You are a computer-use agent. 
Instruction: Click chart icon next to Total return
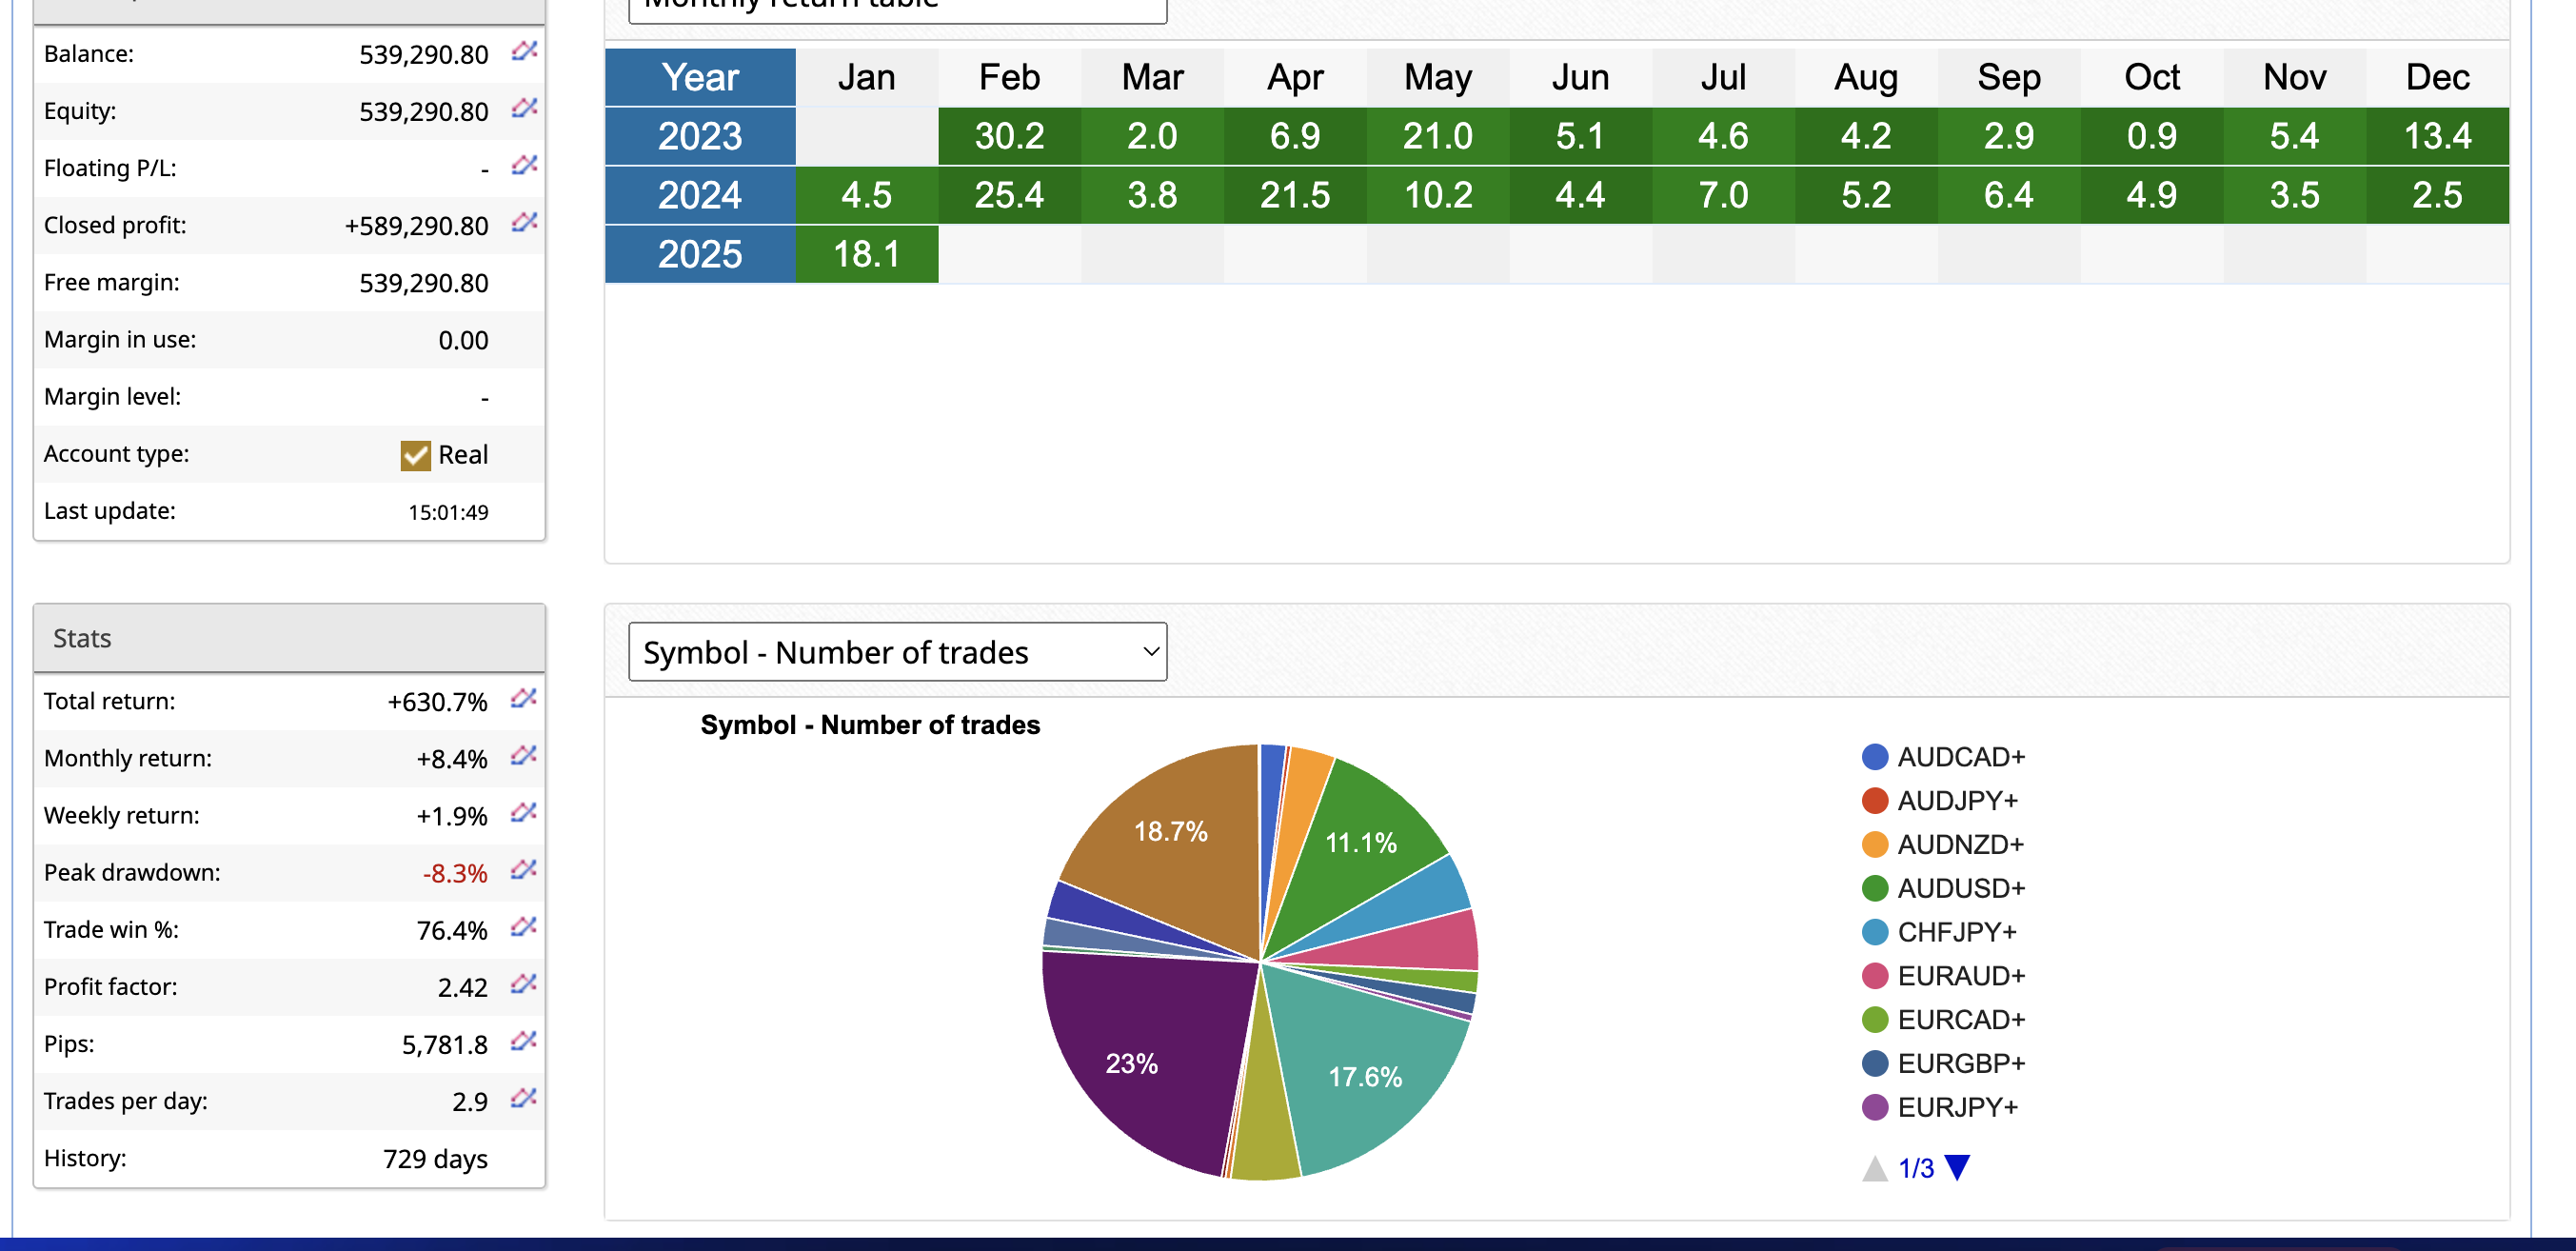[523, 699]
